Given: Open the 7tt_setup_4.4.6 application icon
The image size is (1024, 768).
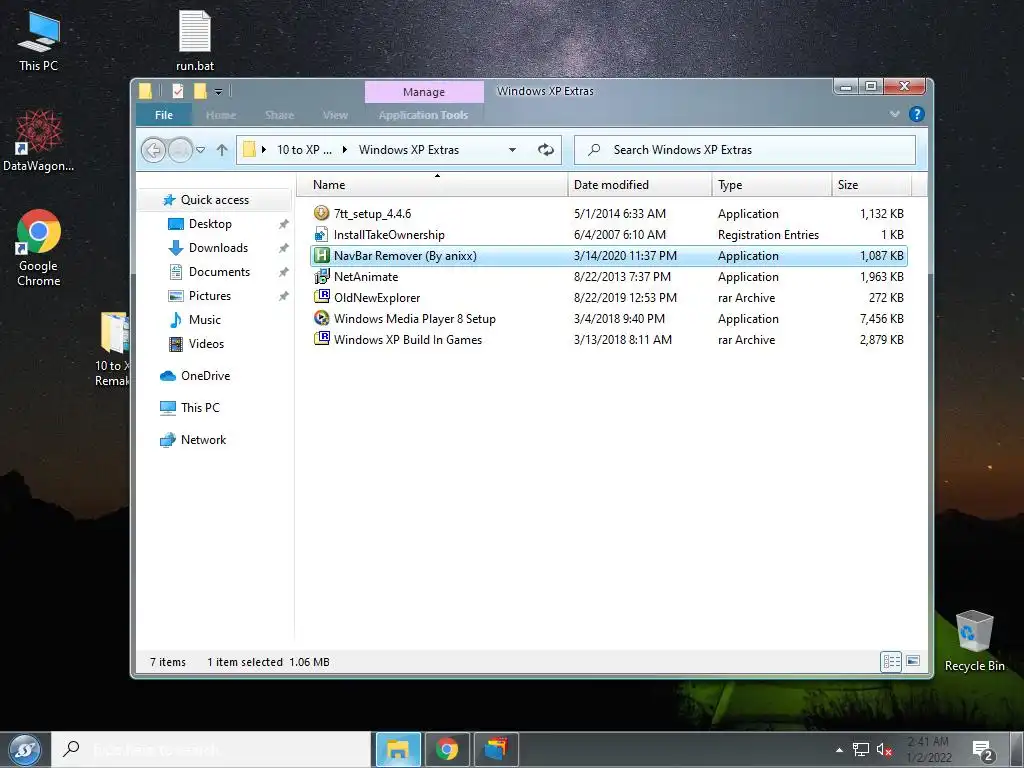Looking at the screenshot, I should [321, 214].
